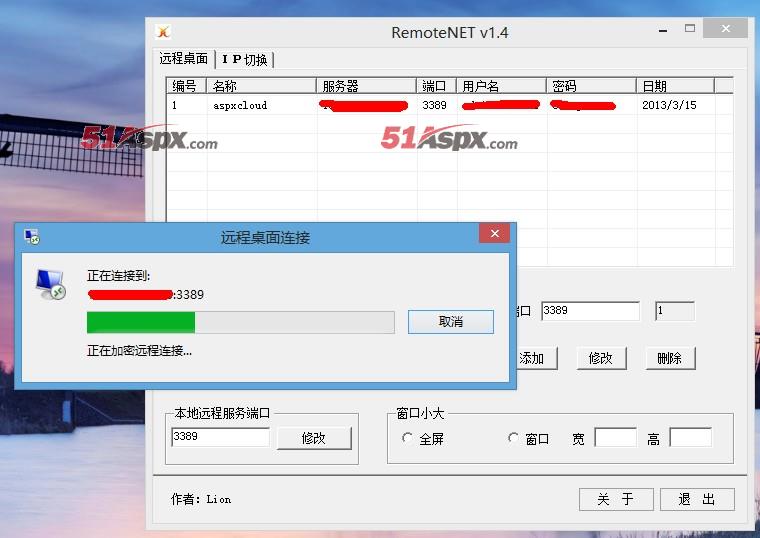Viewport: 760px width, 538px height.
Task: Select the aspxcloud row name cell
Action: pyautogui.click(x=240, y=105)
